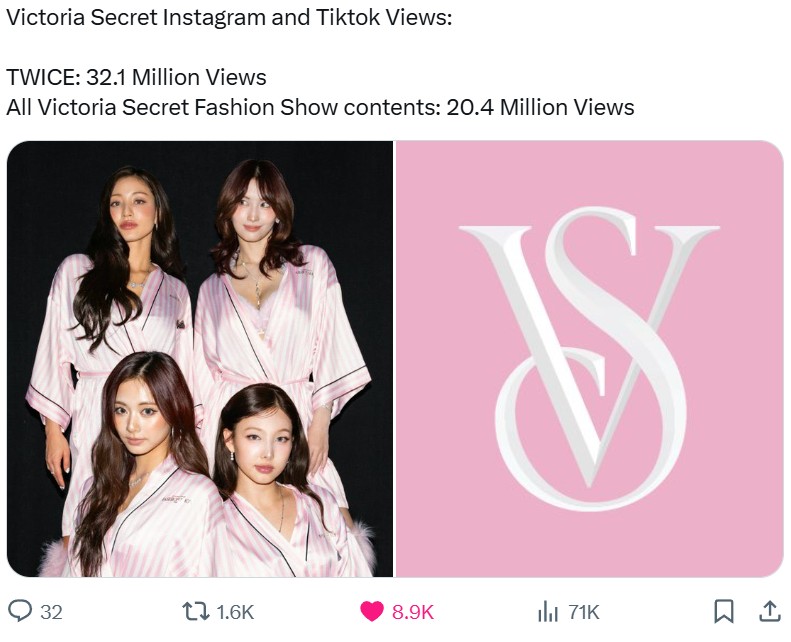Repost using the retweet arrows icon
Screen dimensions: 791x642
[196, 612]
